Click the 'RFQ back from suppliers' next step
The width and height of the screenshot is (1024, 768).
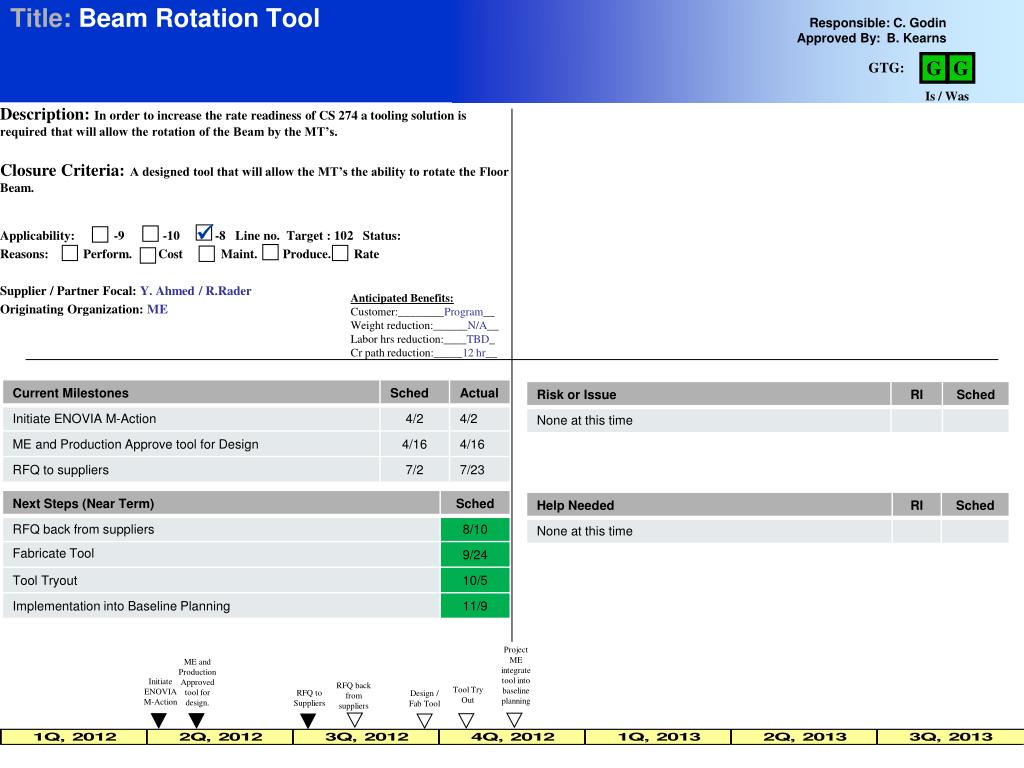(221, 529)
